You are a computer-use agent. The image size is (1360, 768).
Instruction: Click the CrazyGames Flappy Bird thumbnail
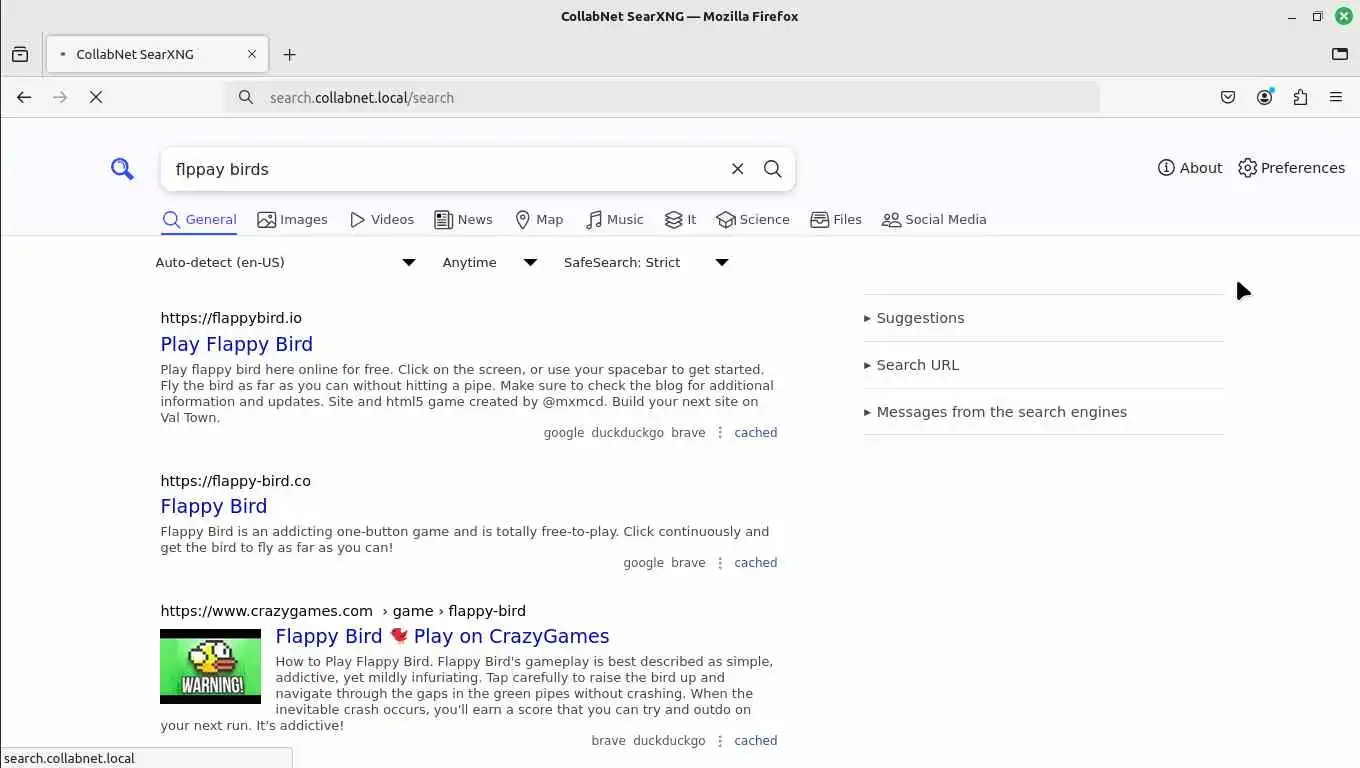(210, 666)
